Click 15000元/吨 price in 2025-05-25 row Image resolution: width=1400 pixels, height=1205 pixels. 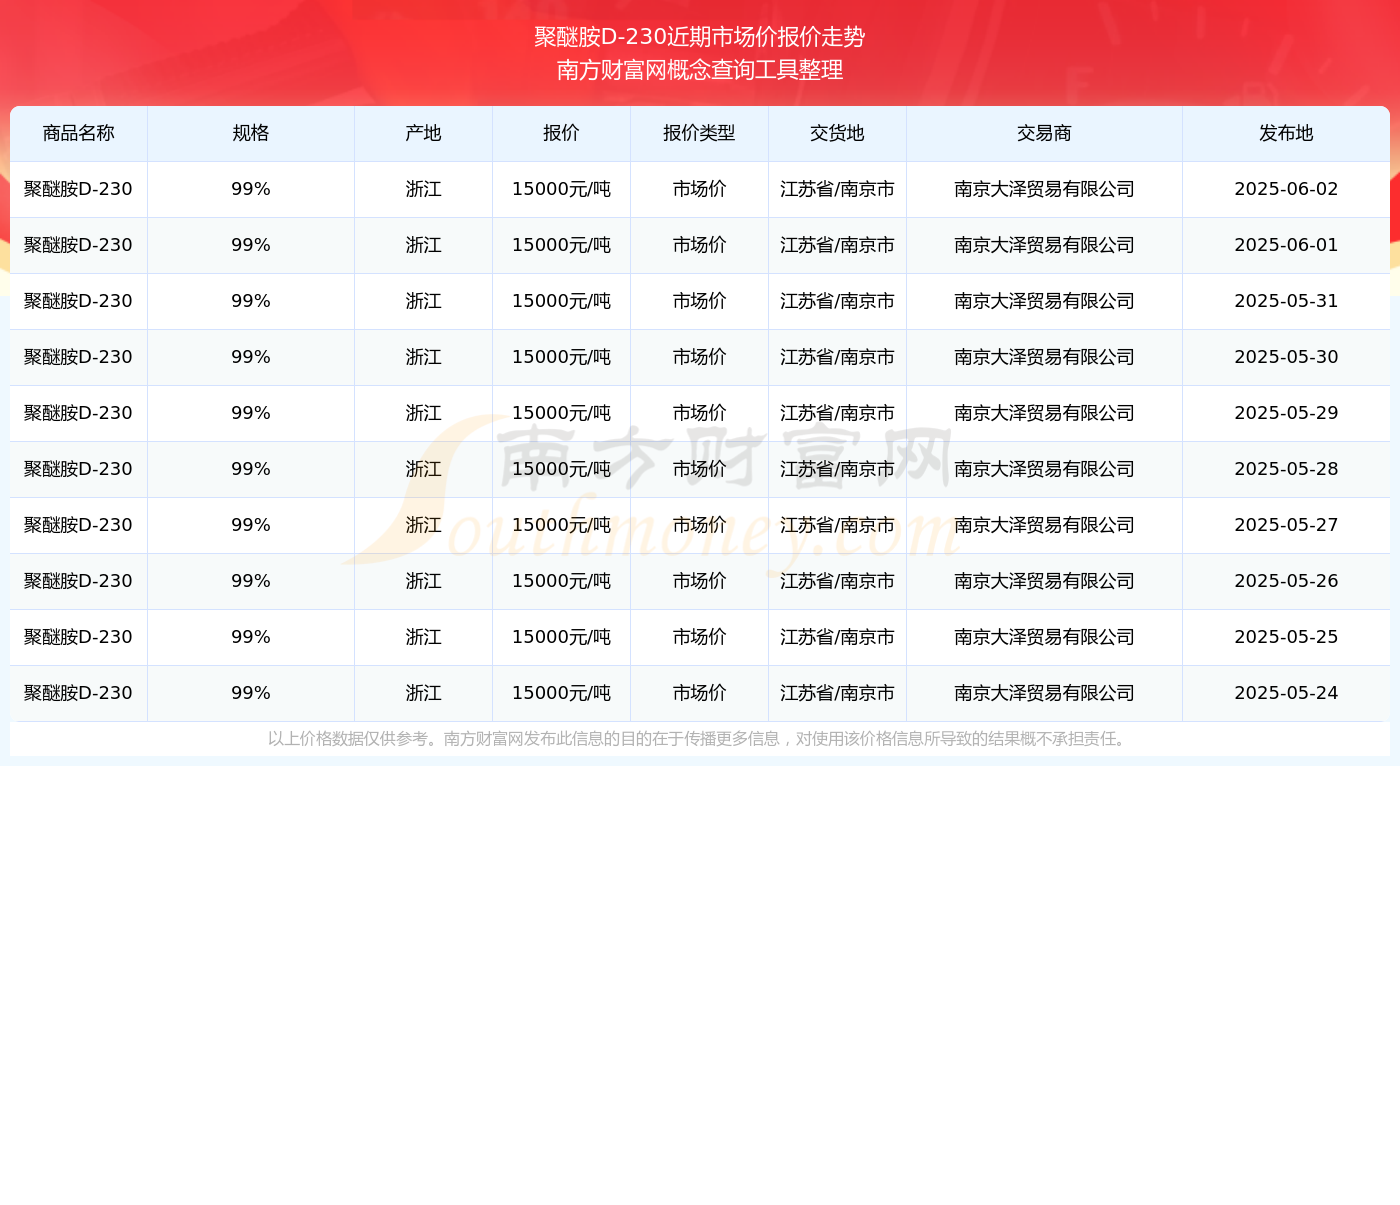(x=561, y=637)
